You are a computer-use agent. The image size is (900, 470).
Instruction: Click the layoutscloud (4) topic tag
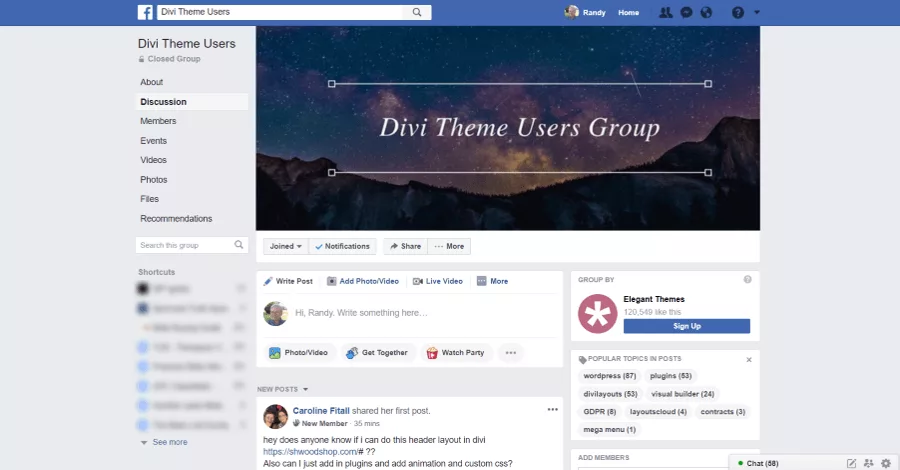658,412
